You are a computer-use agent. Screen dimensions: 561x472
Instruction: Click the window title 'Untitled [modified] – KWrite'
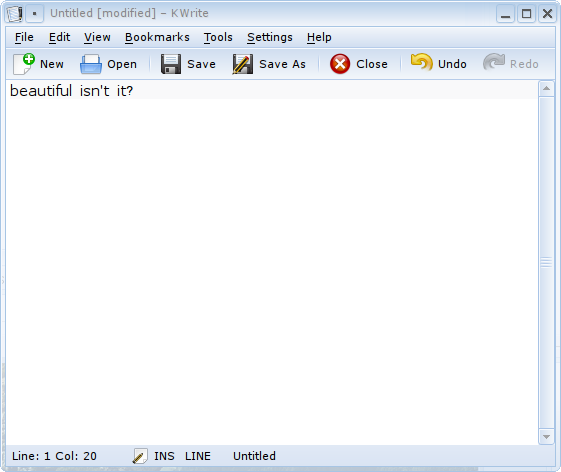(x=129, y=13)
